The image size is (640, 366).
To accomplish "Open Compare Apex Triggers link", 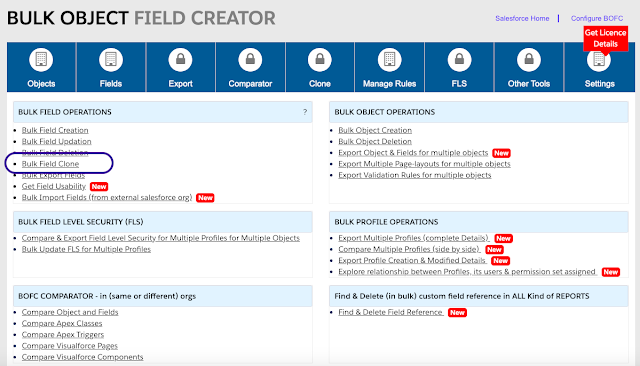I will tap(63, 335).
